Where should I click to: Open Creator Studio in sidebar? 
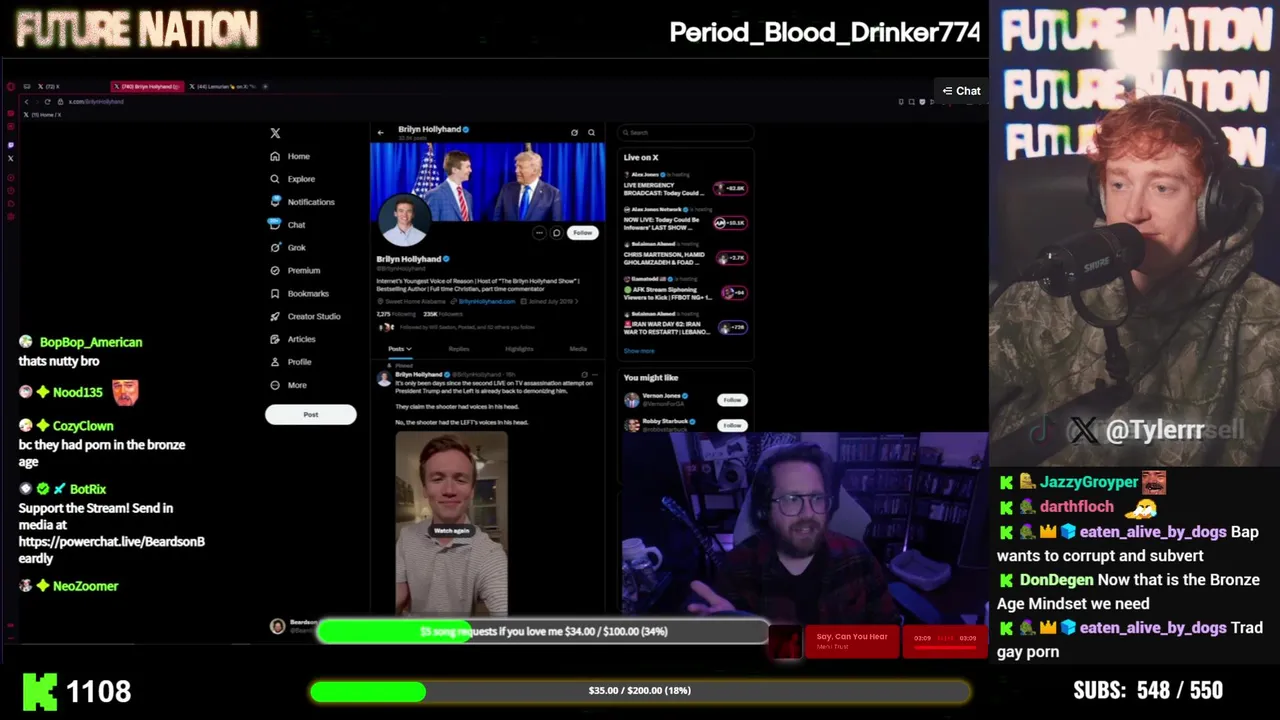point(305,317)
